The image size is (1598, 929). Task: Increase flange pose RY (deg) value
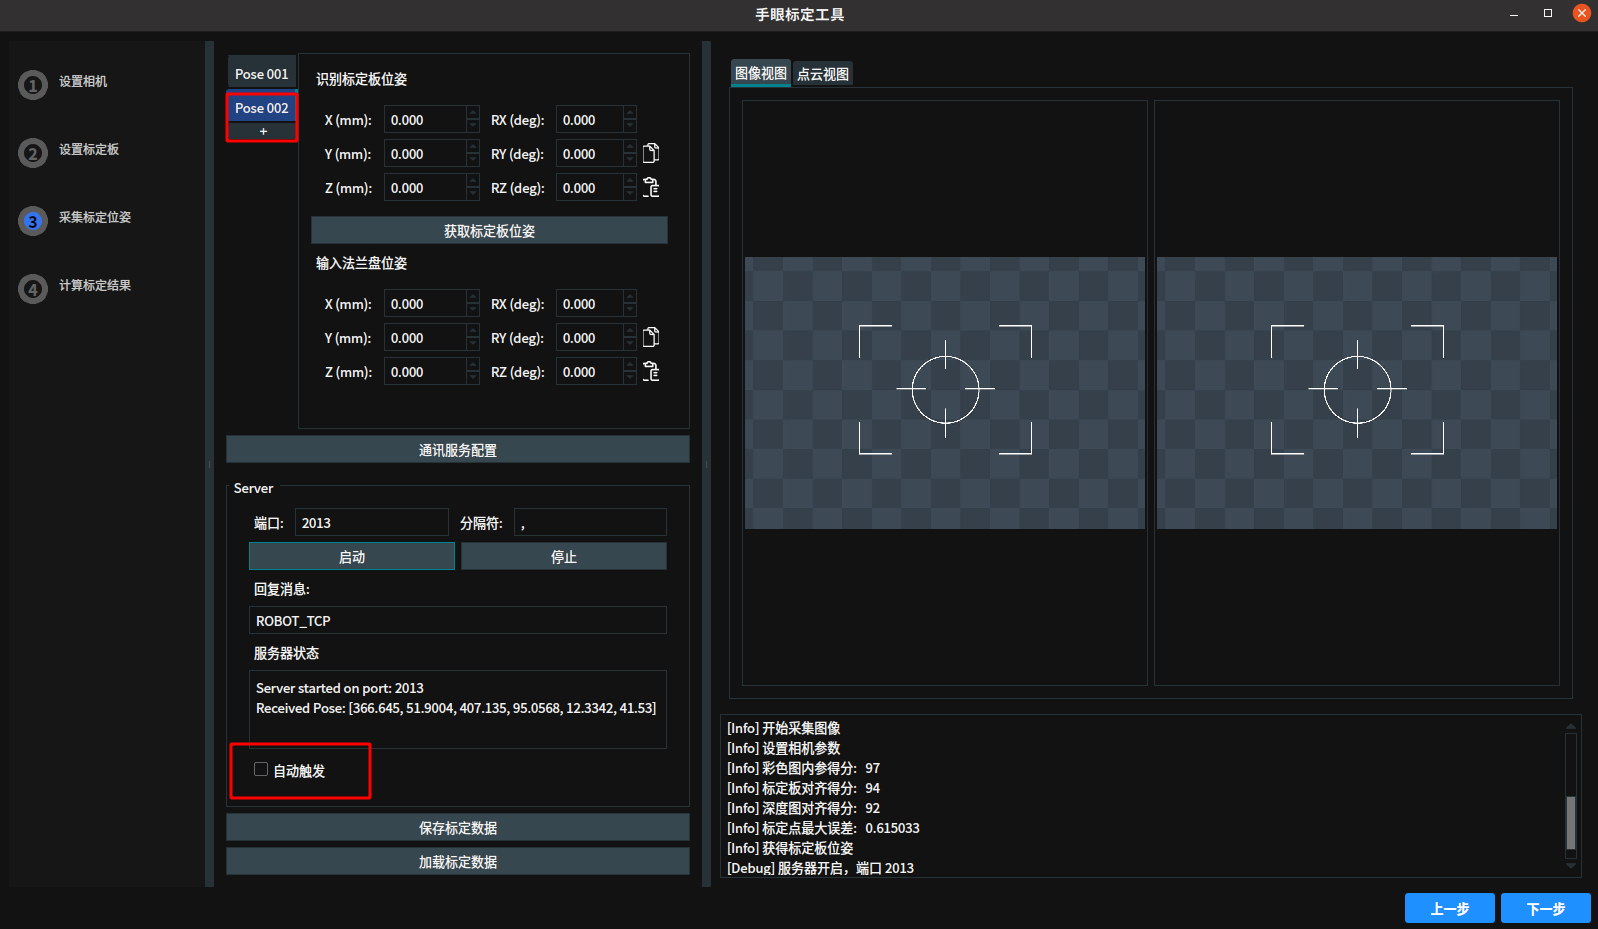click(x=630, y=331)
